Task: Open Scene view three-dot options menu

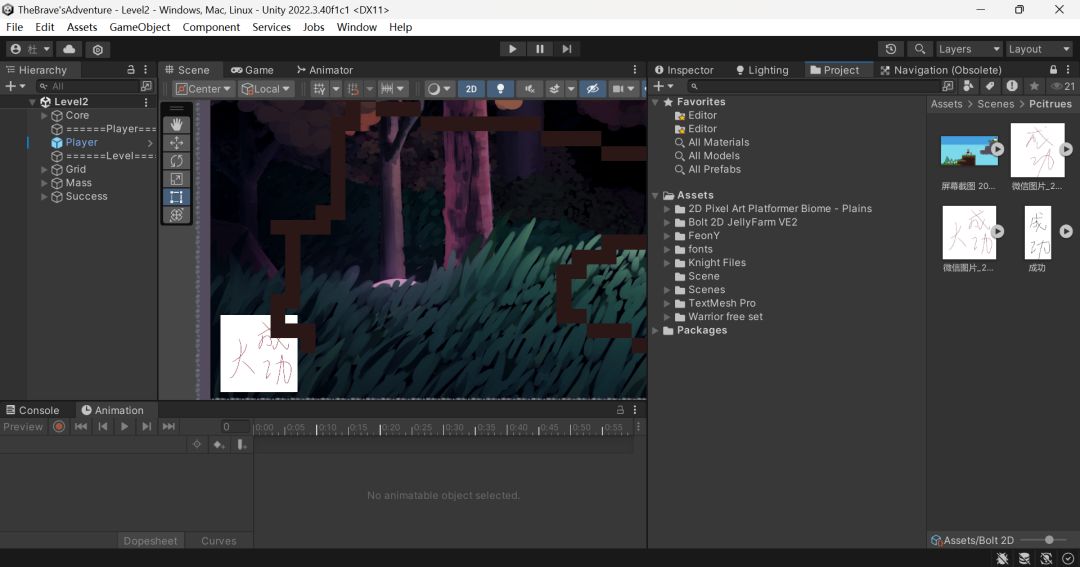Action: click(x=635, y=70)
